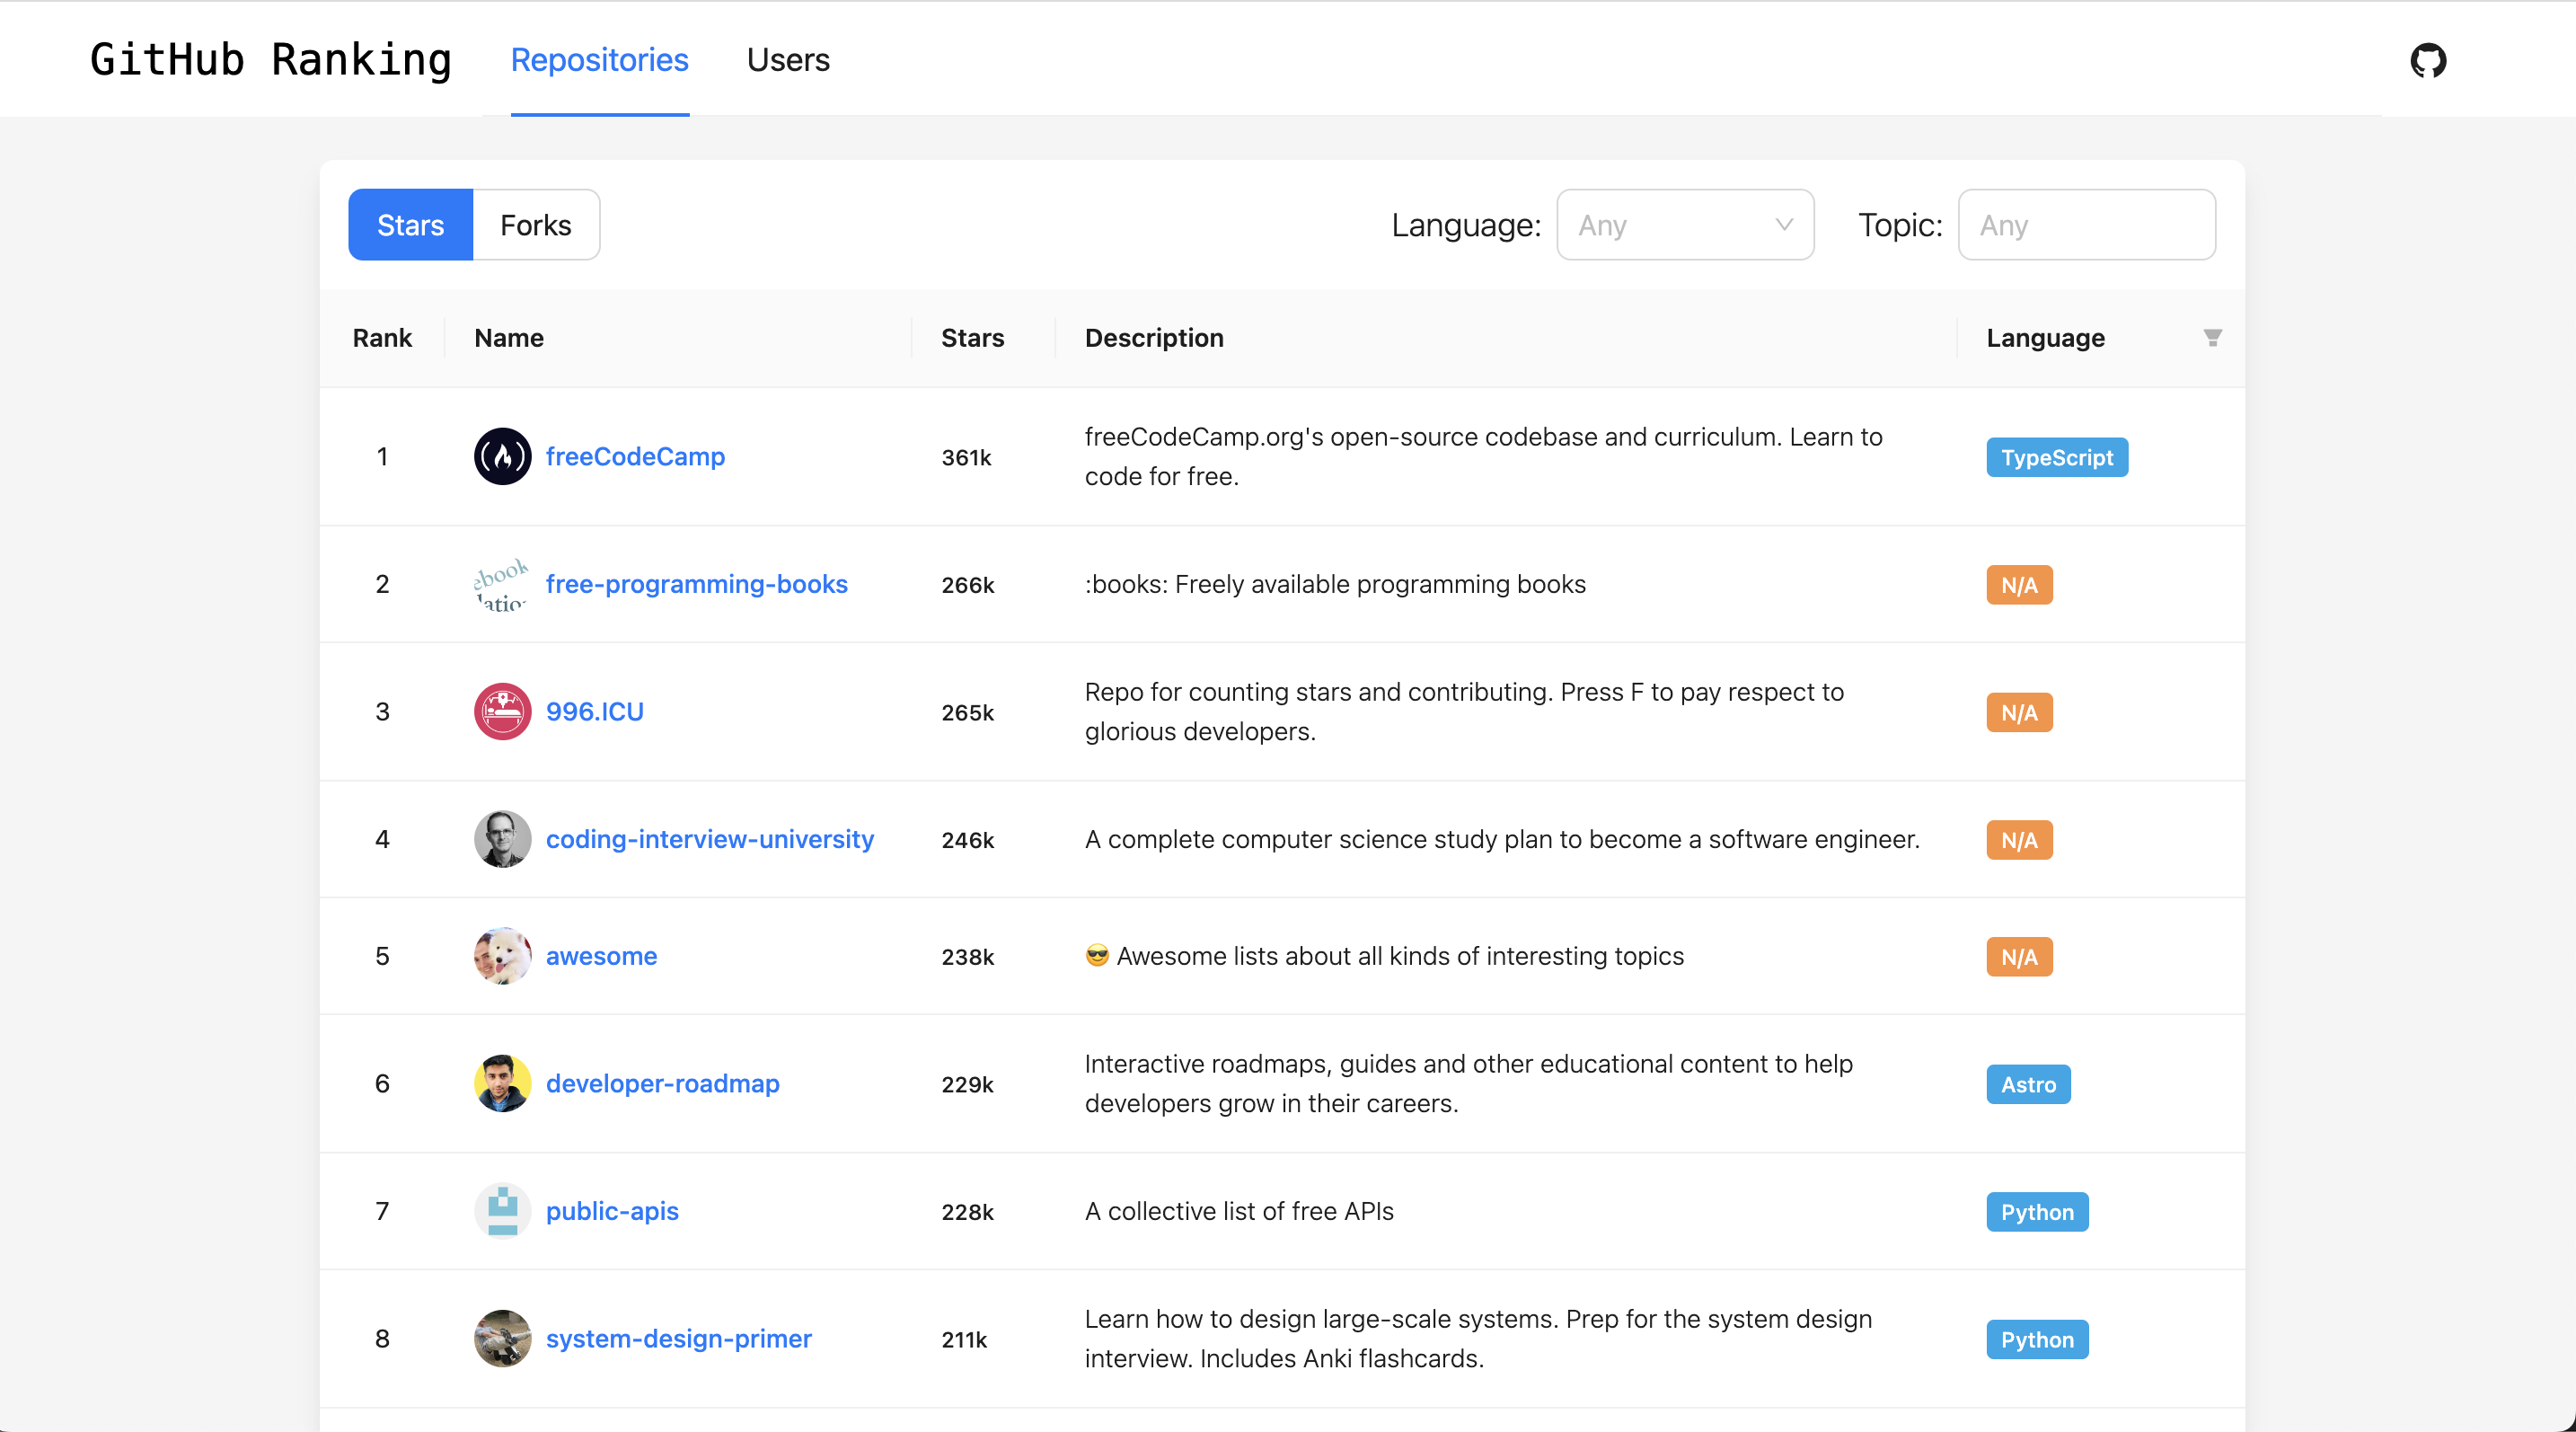Open the Language dropdown selector
Viewport: 2576px width, 1432px height.
(x=1685, y=225)
